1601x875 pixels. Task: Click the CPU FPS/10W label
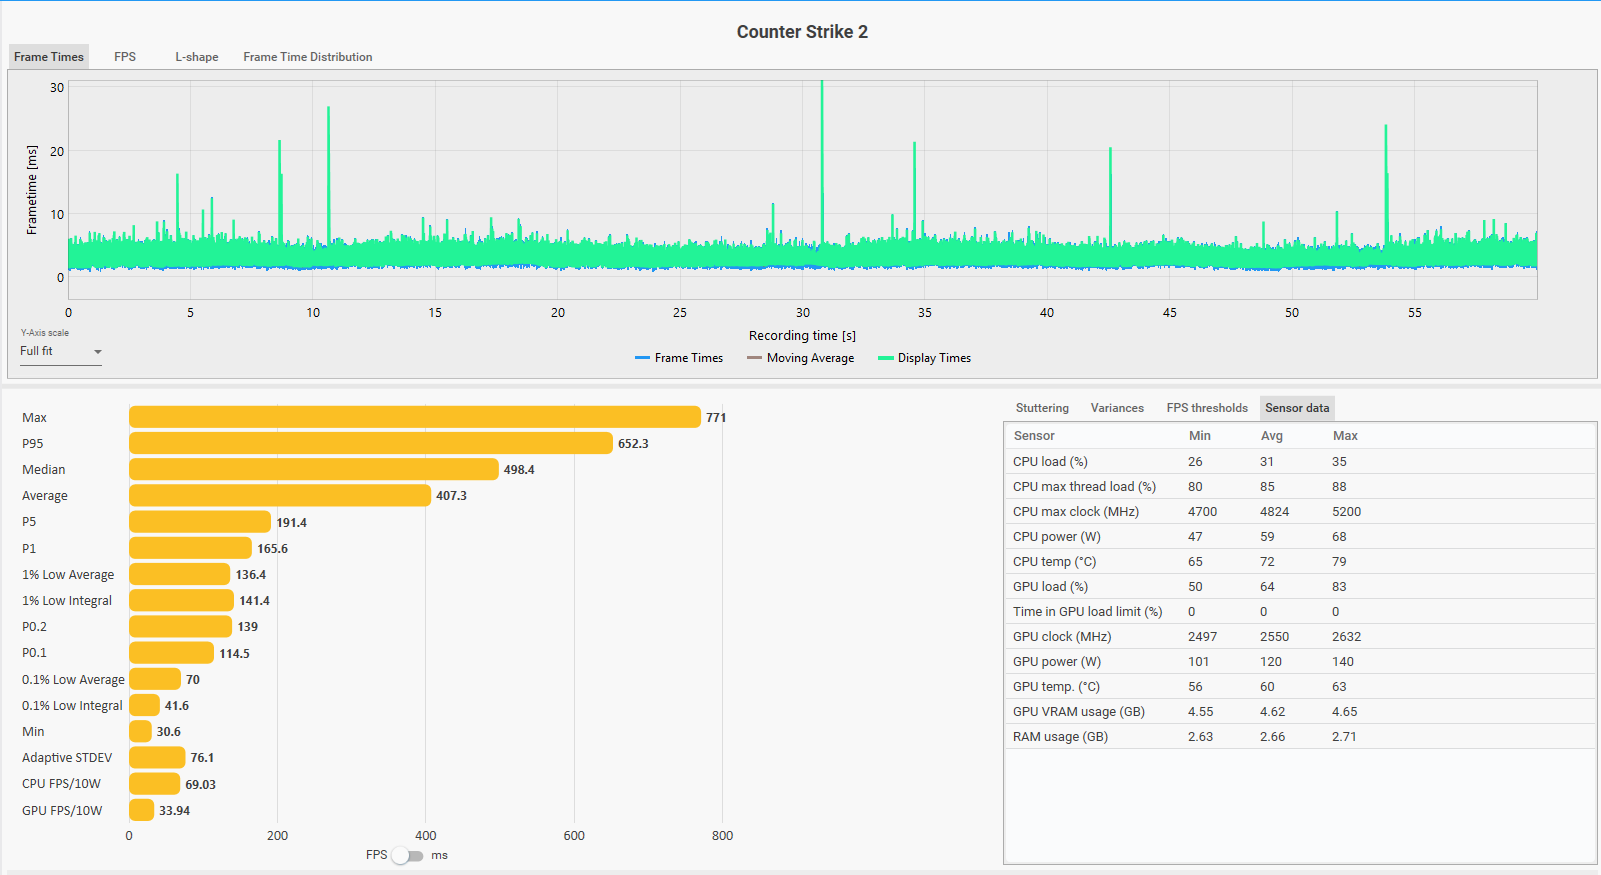(x=61, y=784)
